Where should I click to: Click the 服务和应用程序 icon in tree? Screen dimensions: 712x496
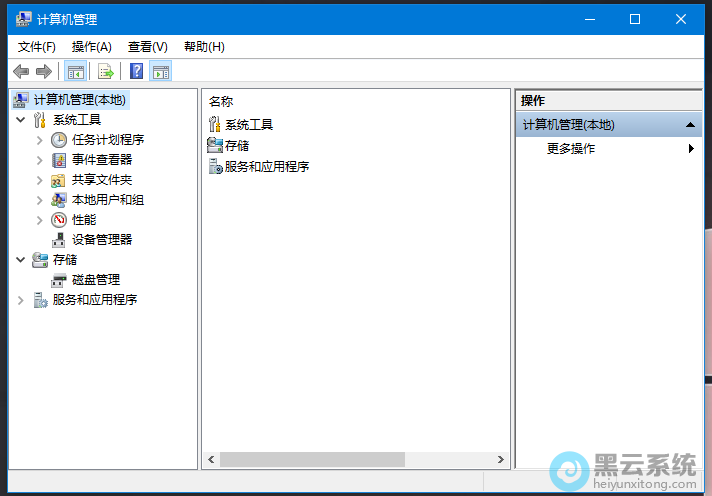click(40, 300)
